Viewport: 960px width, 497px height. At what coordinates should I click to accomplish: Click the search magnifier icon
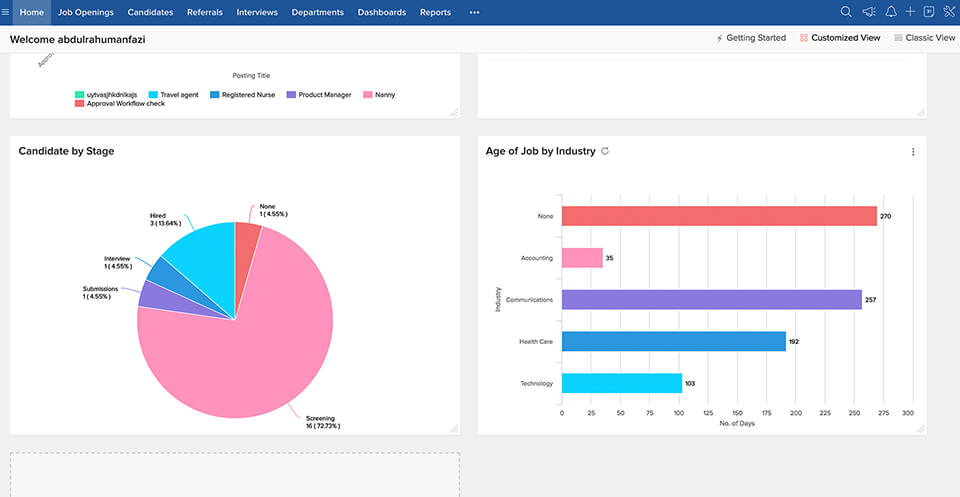click(846, 12)
